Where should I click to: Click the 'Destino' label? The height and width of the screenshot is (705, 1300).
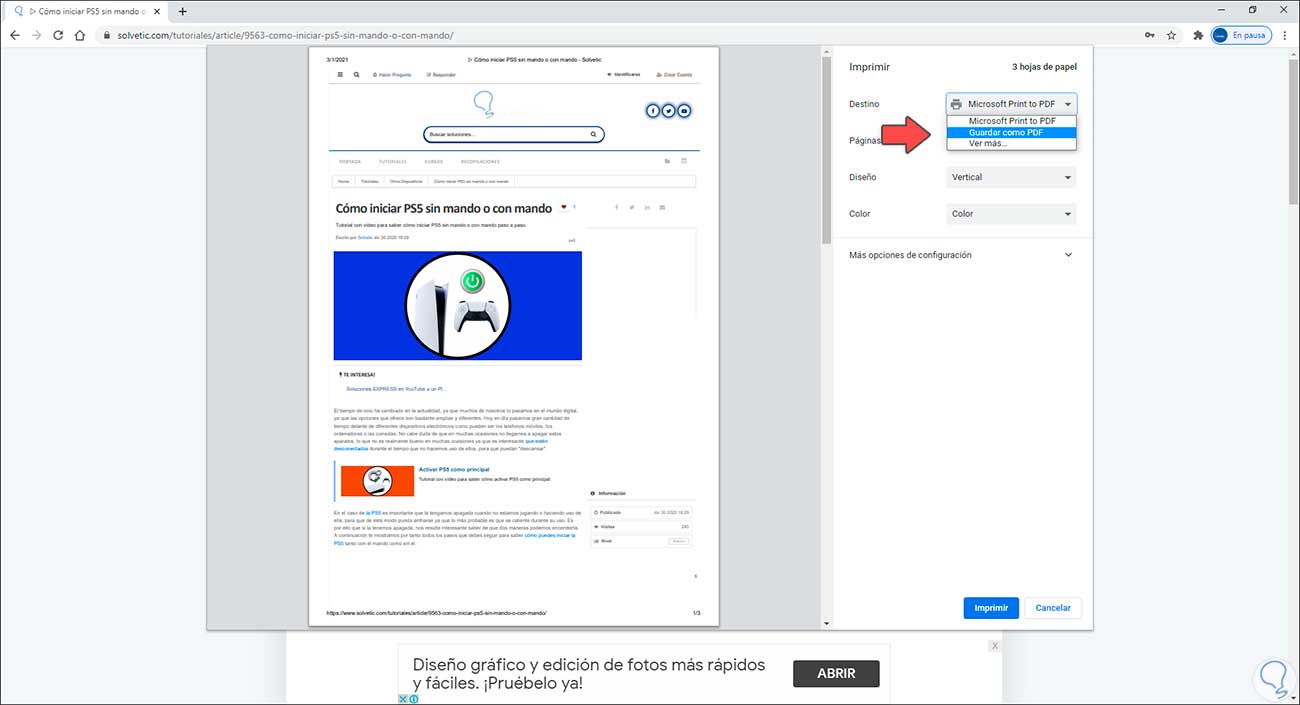(x=864, y=104)
